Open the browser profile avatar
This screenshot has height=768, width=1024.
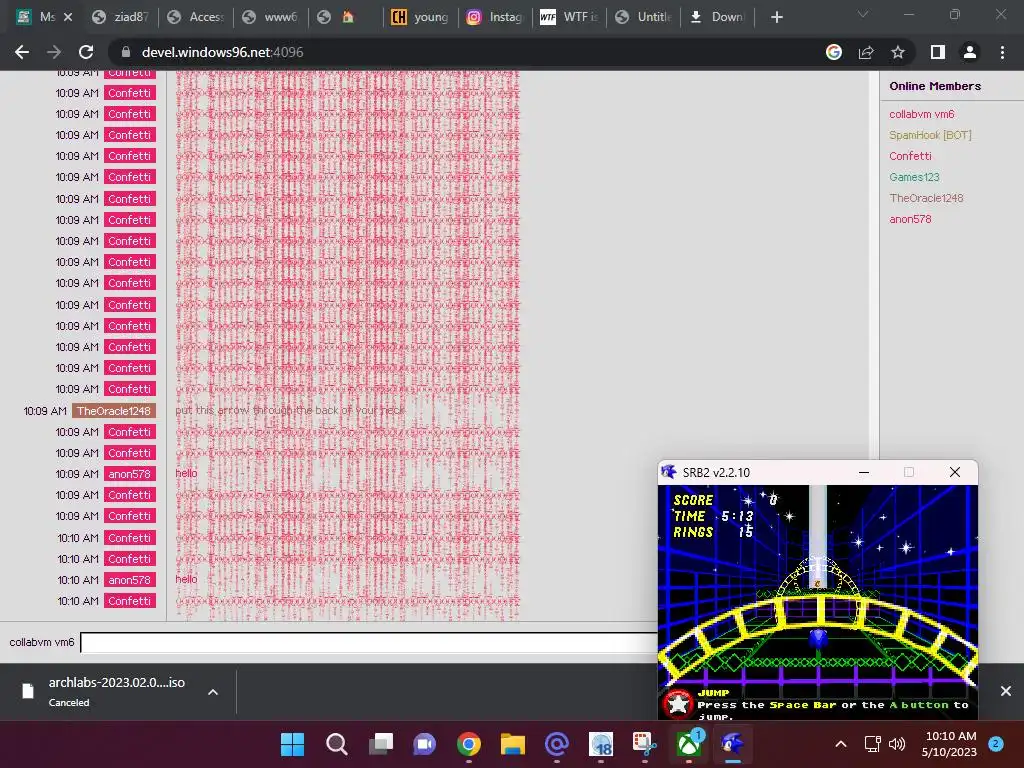970,52
